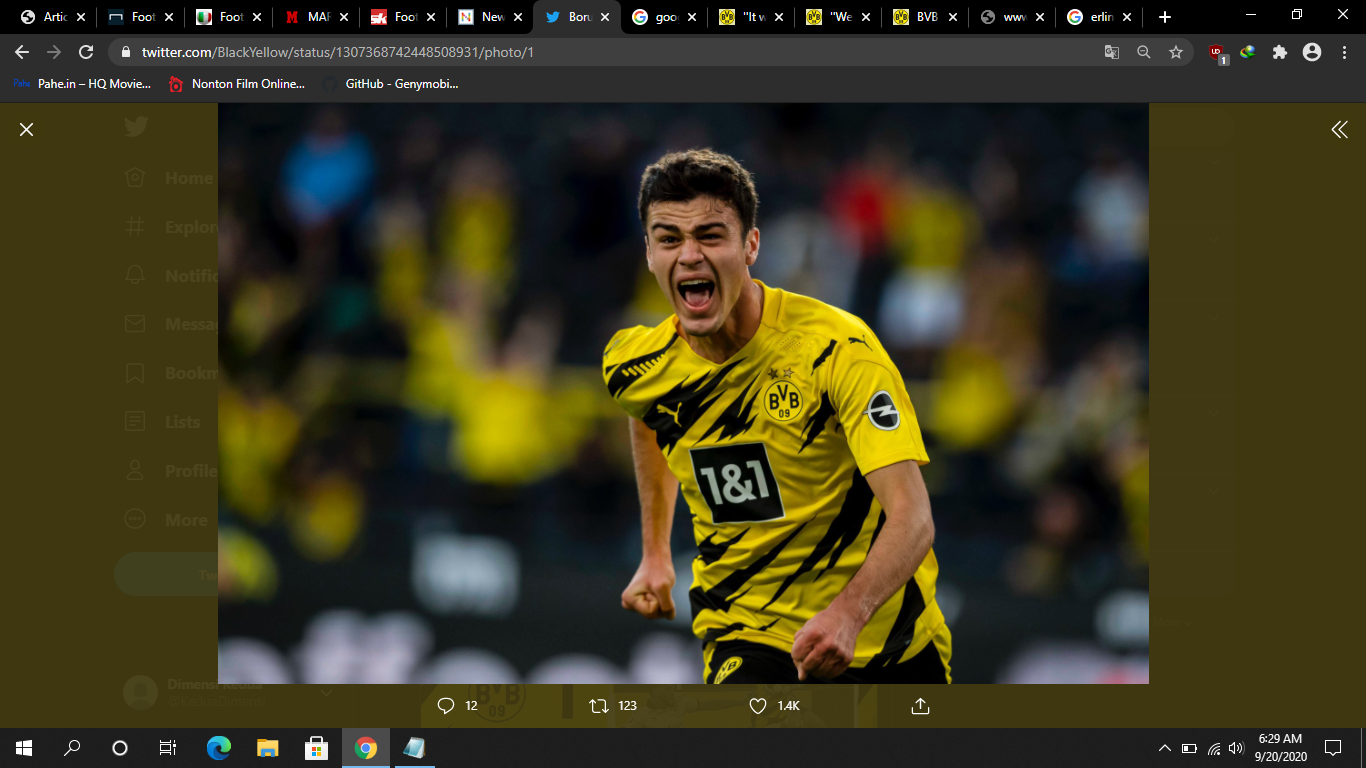Open Windows taskbar search
Viewport: 1366px width, 768px height.
pos(72,747)
